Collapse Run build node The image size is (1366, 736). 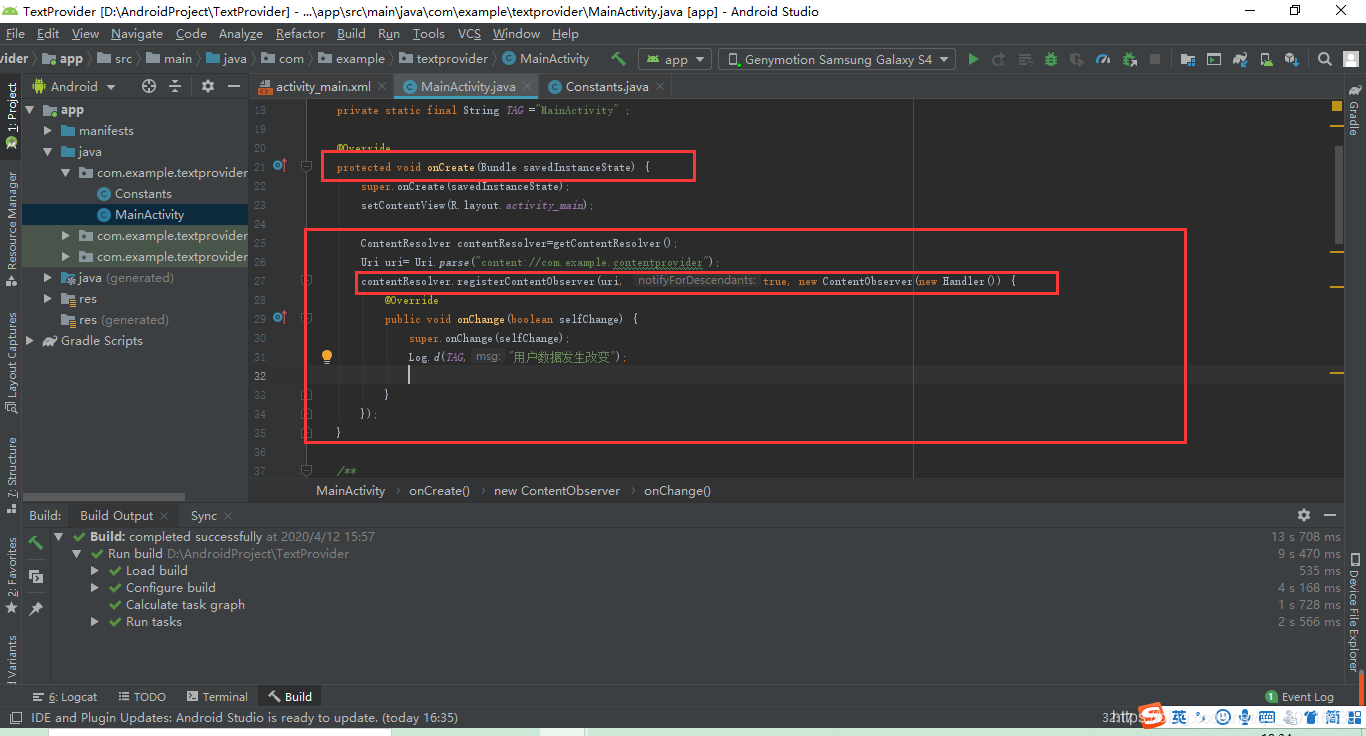click(77, 554)
